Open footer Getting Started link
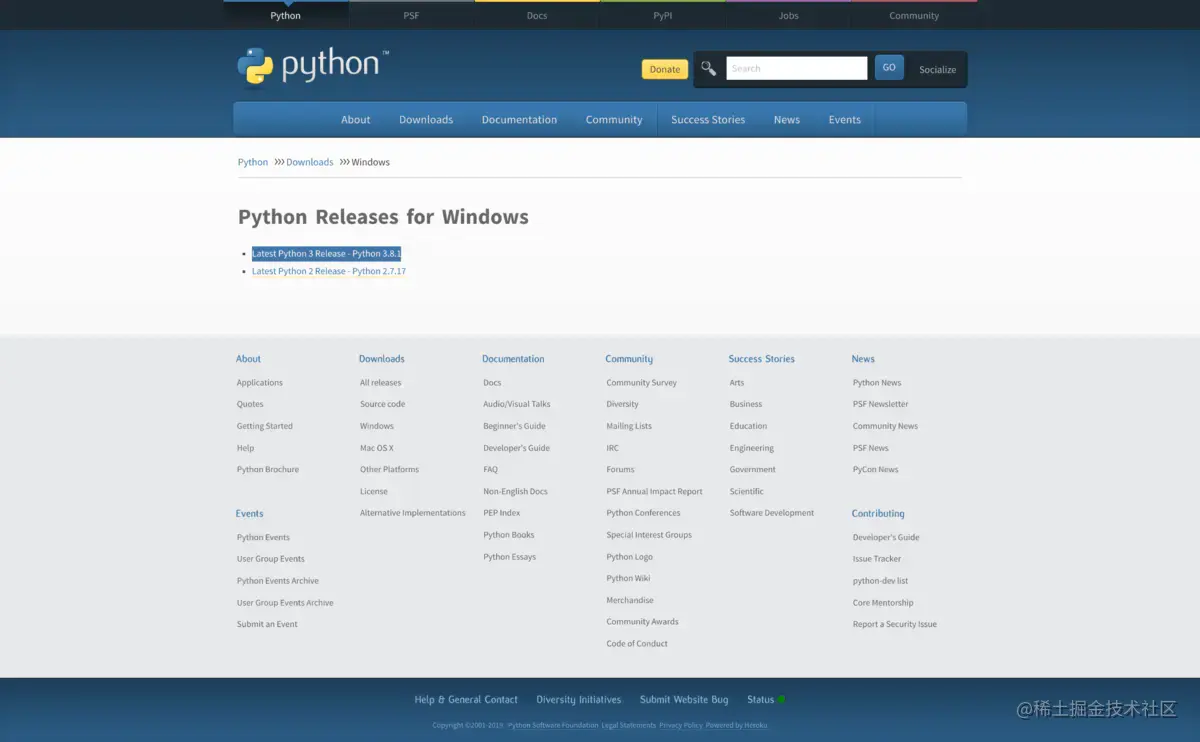This screenshot has height=742, width=1200. (x=265, y=426)
